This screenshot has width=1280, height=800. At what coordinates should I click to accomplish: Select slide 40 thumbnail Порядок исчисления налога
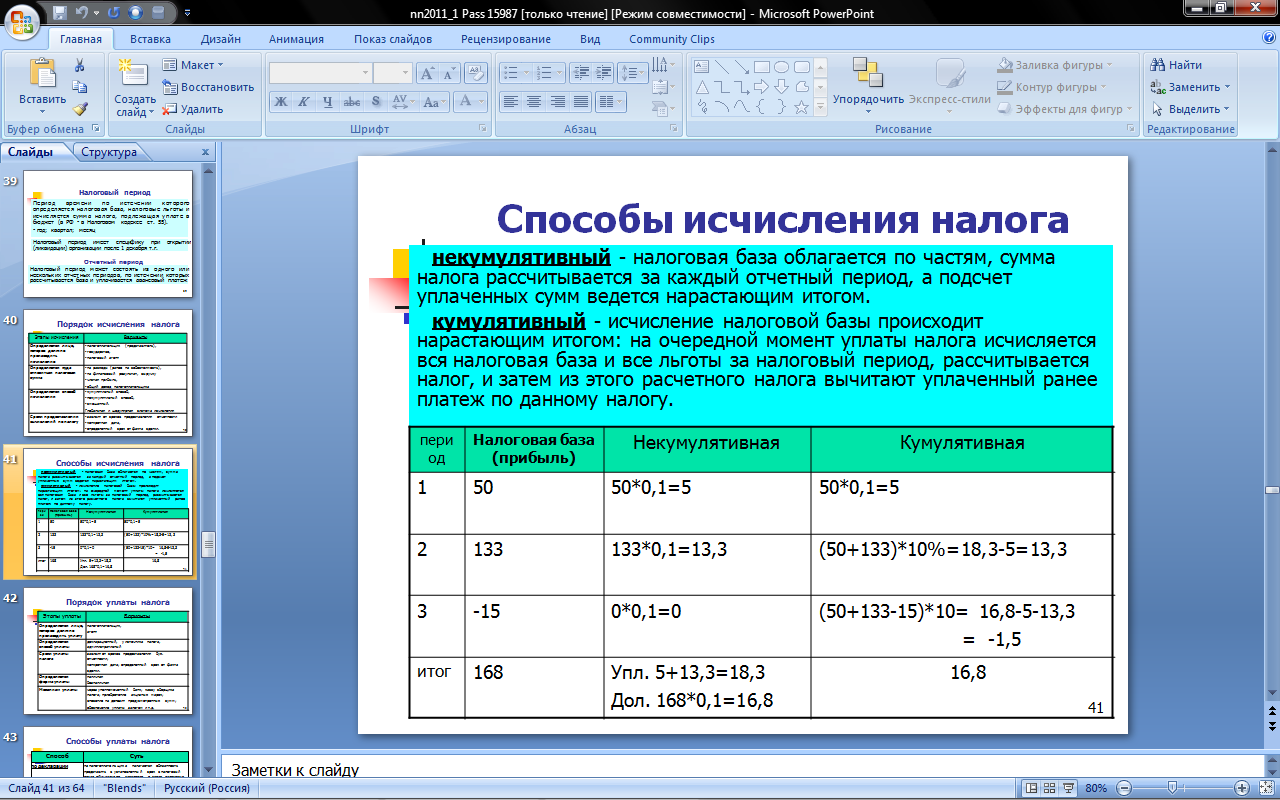[108, 371]
